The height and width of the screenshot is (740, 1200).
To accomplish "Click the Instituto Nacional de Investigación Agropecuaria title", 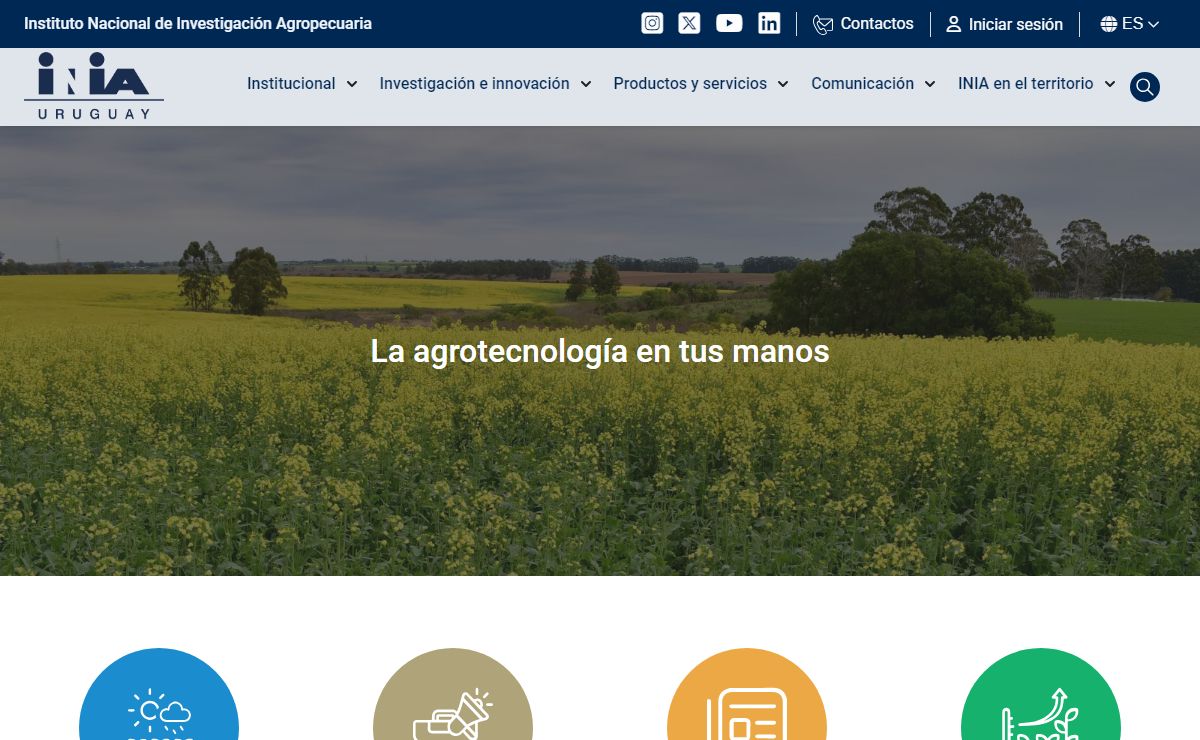I will [x=198, y=24].
